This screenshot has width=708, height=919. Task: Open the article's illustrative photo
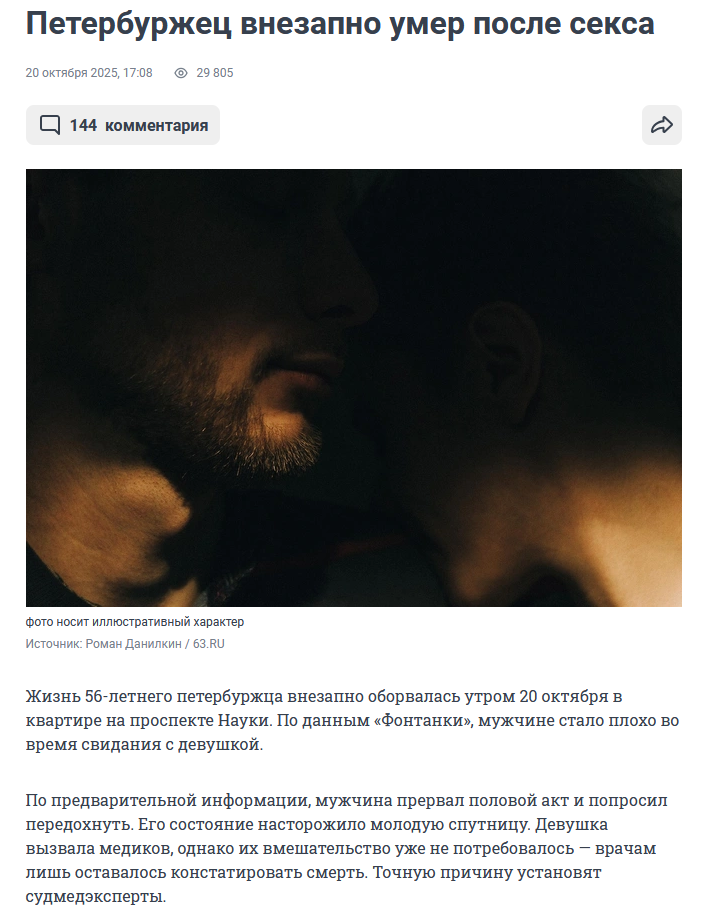click(354, 388)
